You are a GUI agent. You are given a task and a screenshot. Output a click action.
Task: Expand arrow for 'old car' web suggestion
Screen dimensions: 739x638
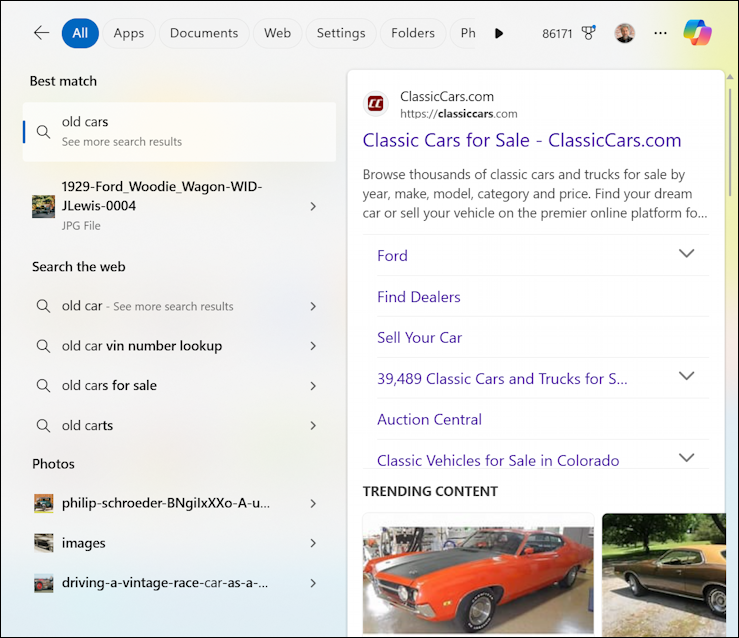tap(313, 306)
